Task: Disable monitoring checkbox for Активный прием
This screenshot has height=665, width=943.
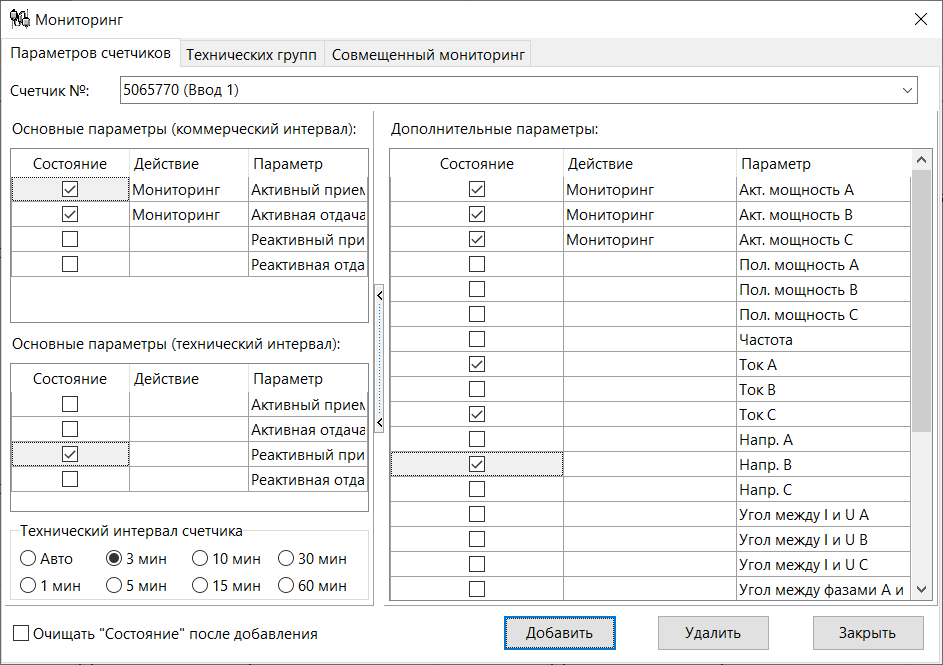Action: tap(69, 188)
